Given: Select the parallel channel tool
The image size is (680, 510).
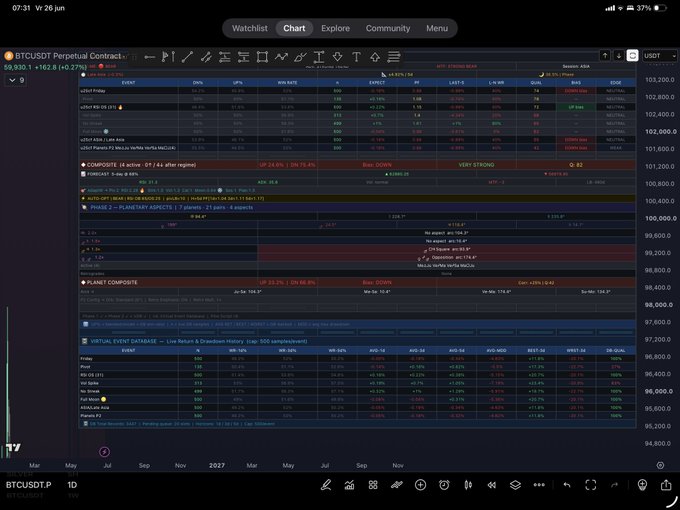Looking at the screenshot, I should click(x=206, y=57).
